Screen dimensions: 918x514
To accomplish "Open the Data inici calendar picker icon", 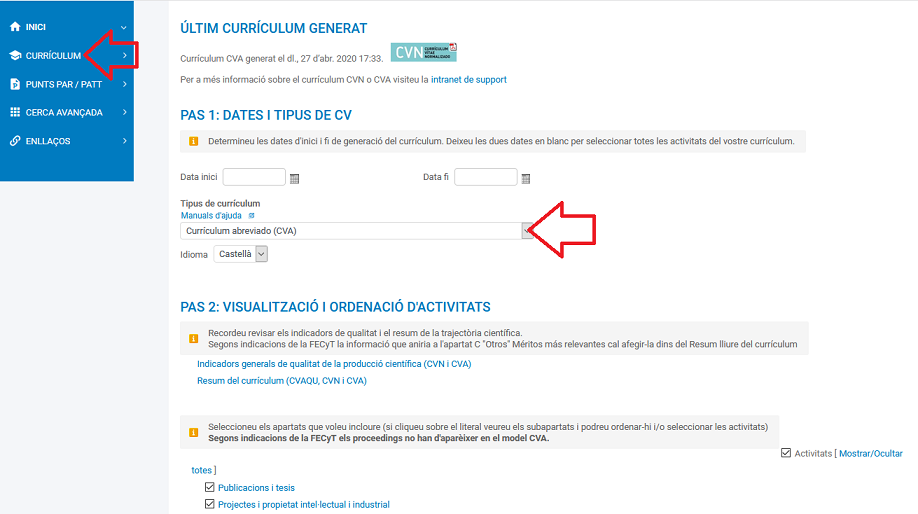I will click(294, 179).
